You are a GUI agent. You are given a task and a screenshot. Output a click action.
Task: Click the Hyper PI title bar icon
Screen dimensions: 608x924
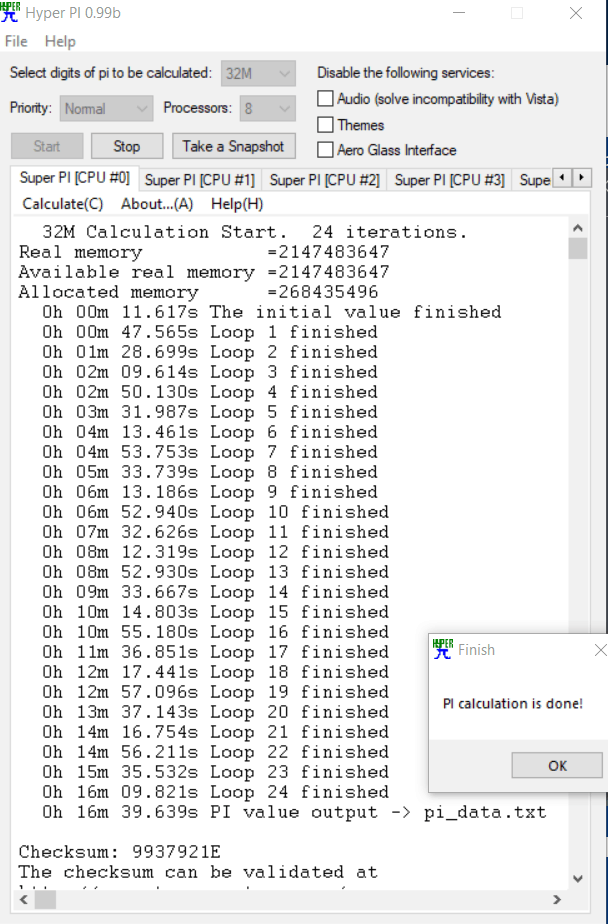point(10,13)
